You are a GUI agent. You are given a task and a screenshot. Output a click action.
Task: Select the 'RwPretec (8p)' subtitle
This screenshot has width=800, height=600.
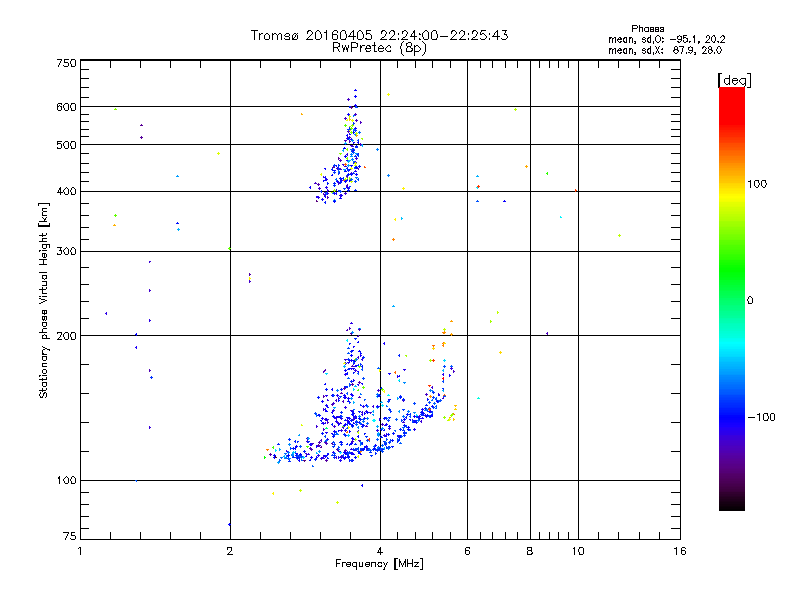click(x=380, y=48)
